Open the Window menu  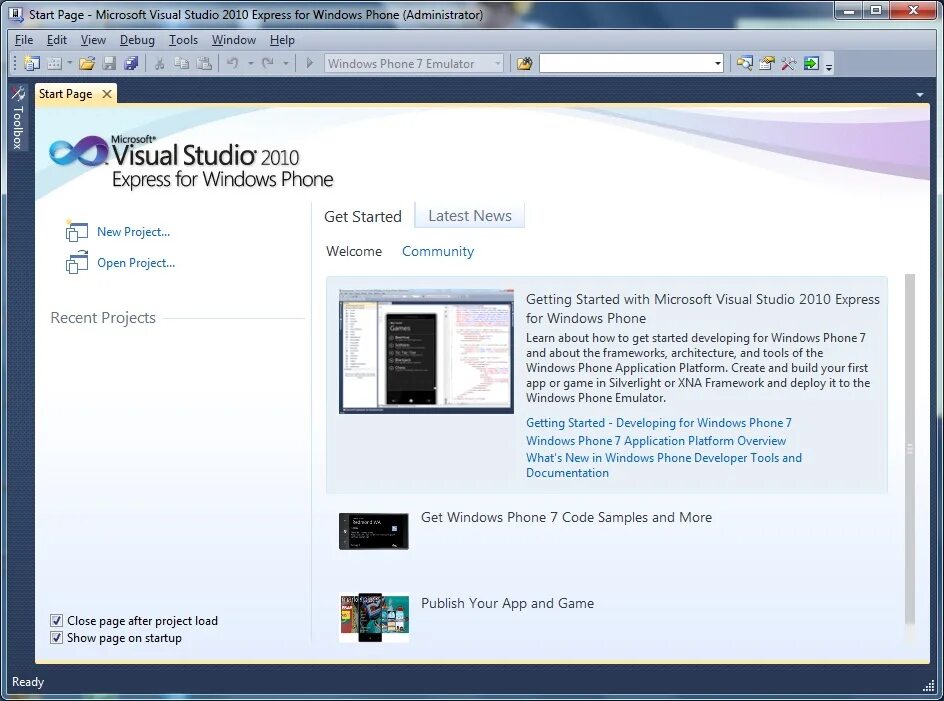coord(234,40)
